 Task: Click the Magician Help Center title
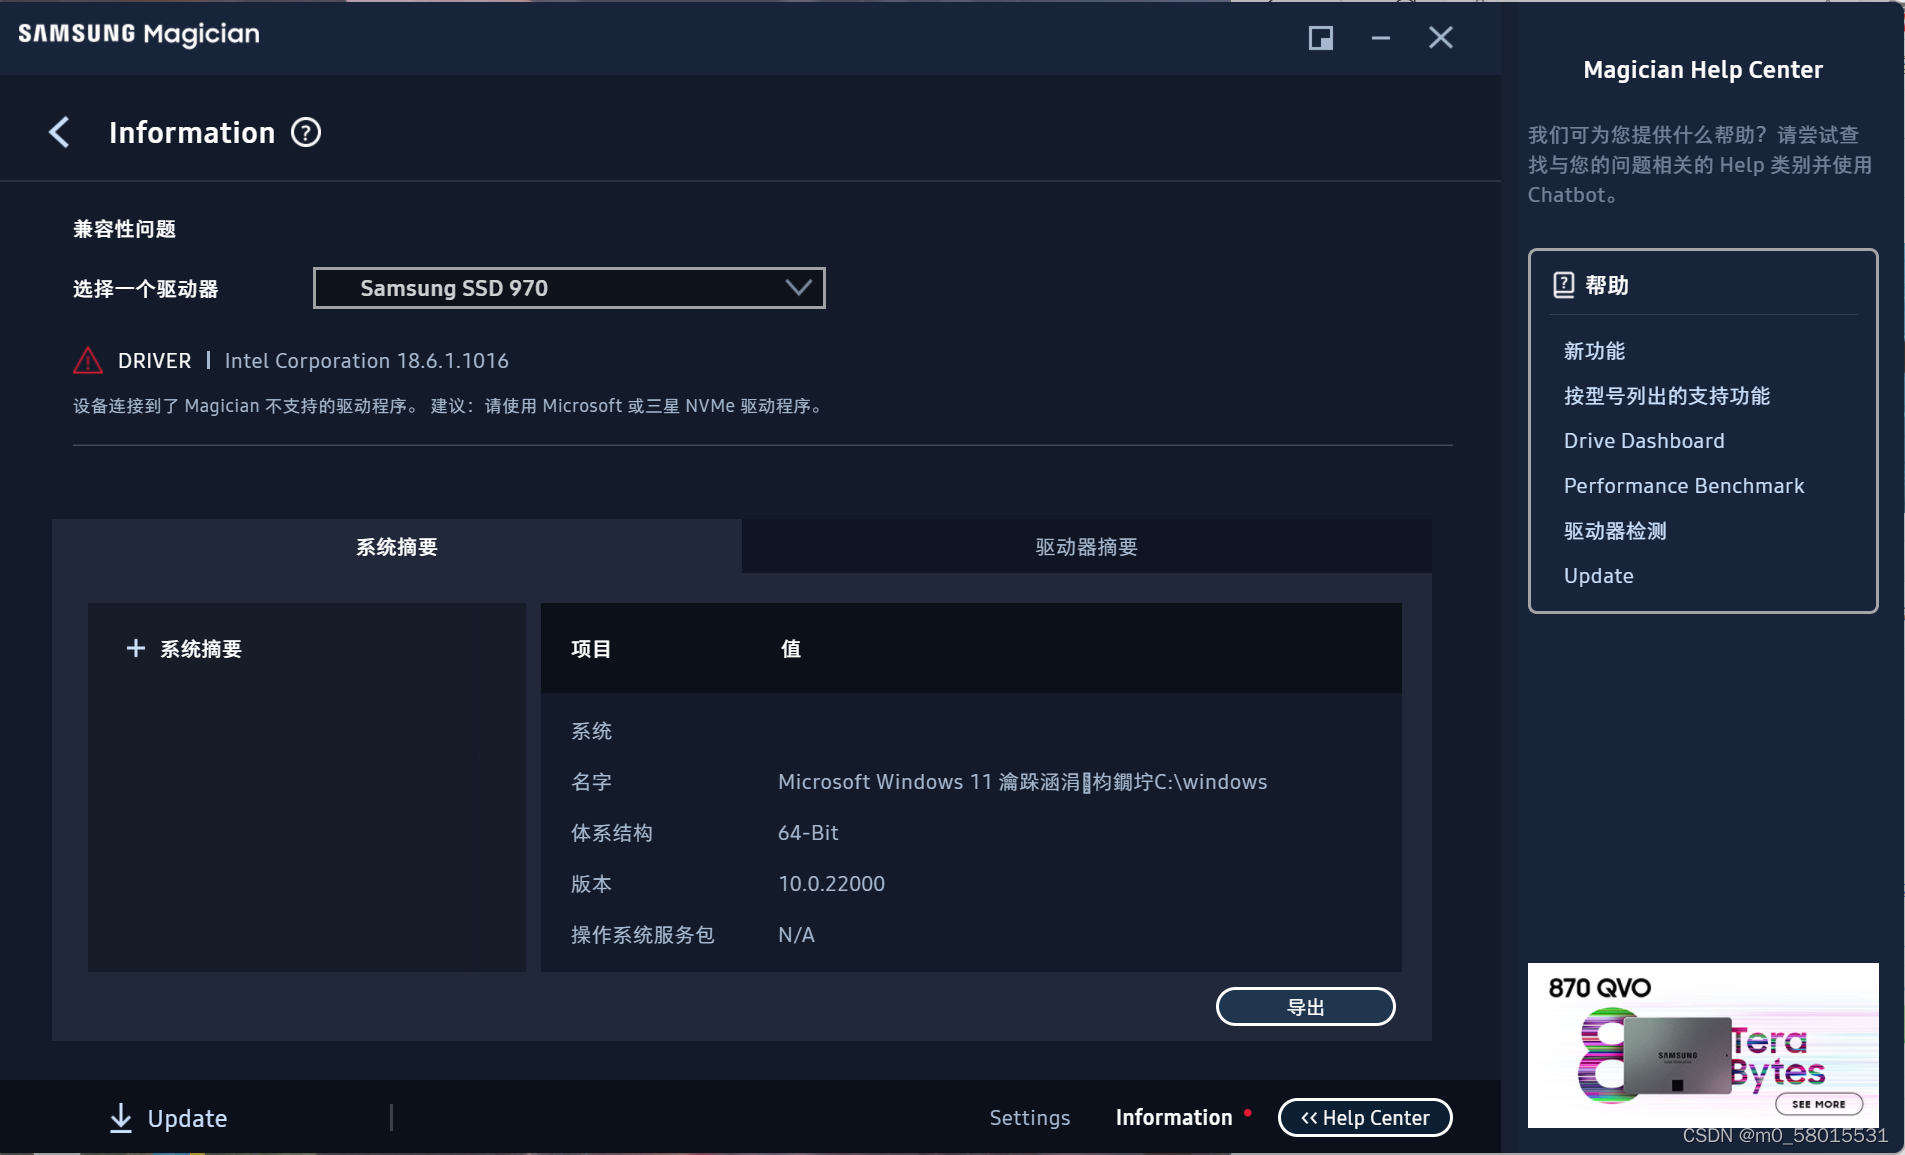pos(1703,70)
